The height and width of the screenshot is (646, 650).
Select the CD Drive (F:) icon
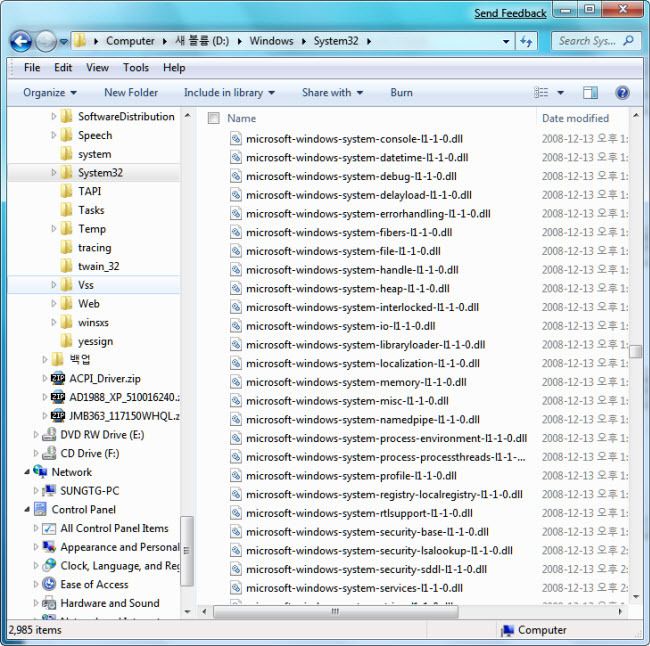click(49, 453)
